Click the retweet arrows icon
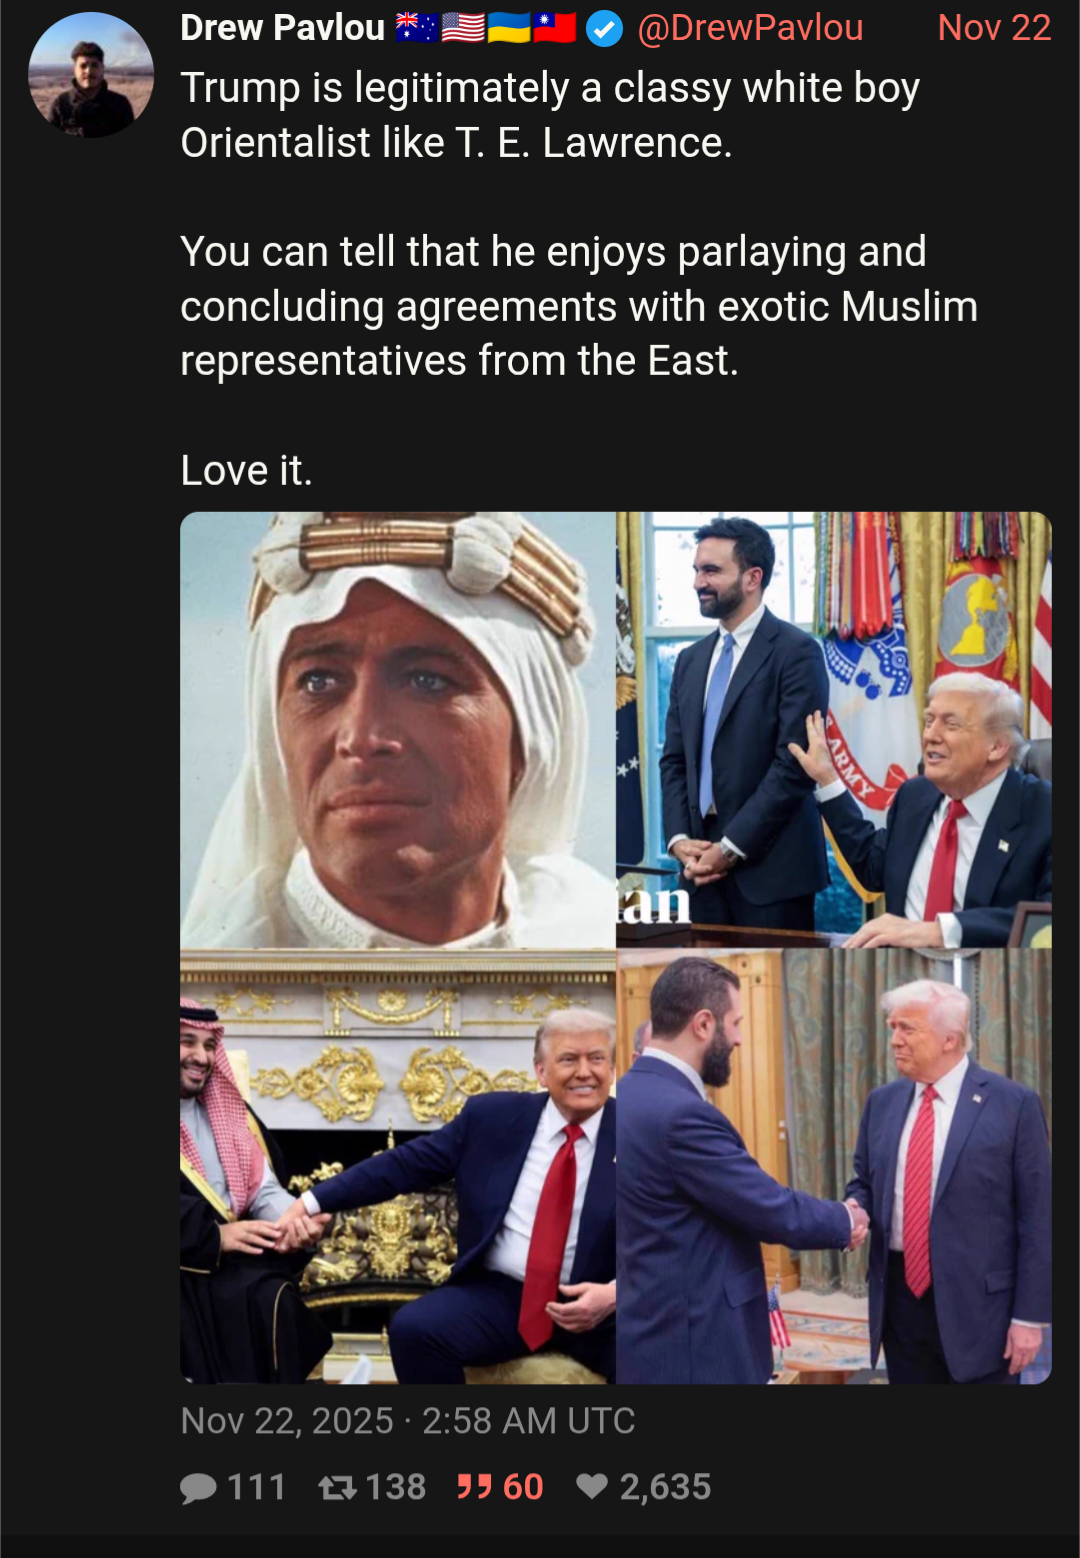This screenshot has width=1080, height=1558. [337, 1488]
